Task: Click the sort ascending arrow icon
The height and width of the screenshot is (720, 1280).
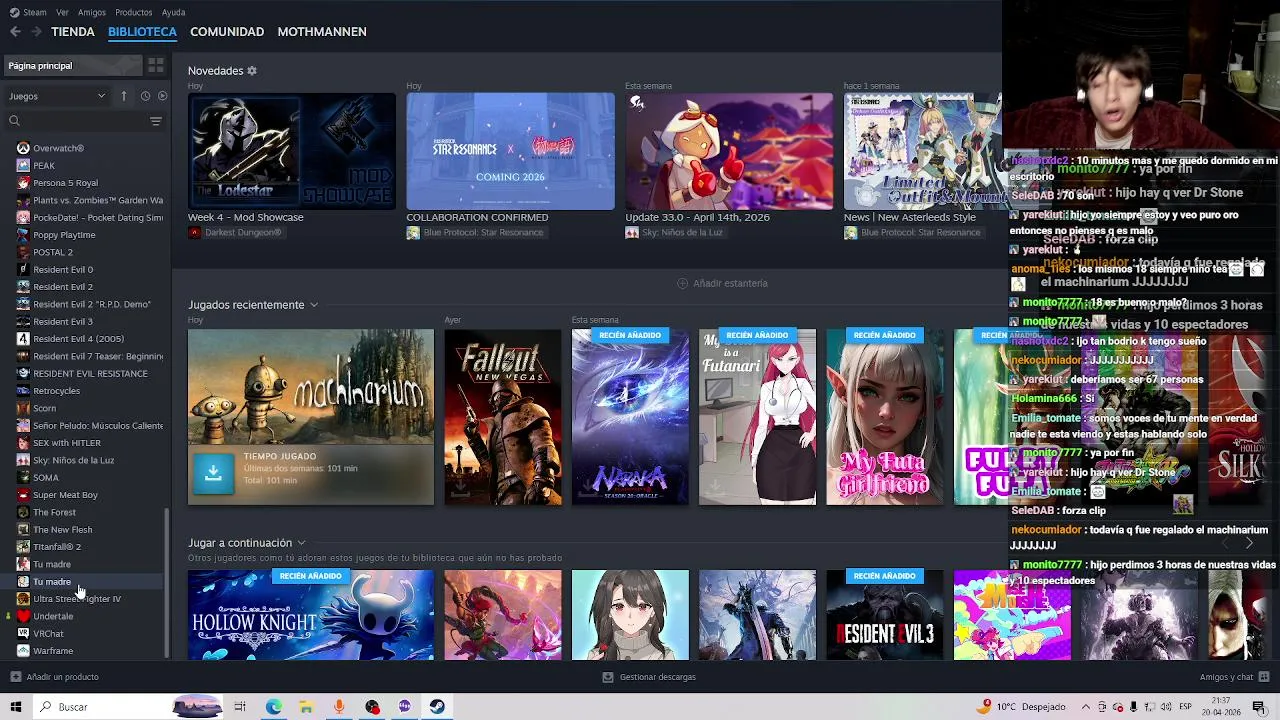Action: tap(124, 96)
